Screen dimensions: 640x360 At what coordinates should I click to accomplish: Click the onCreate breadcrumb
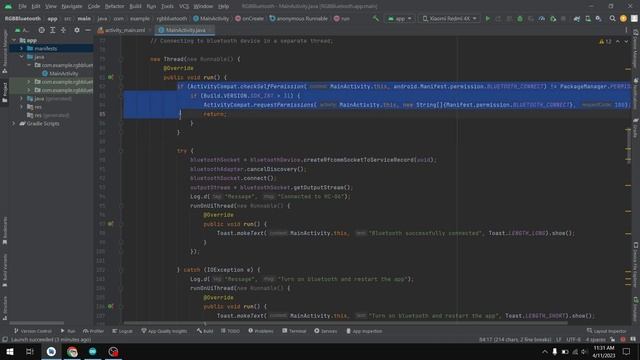tap(249, 18)
